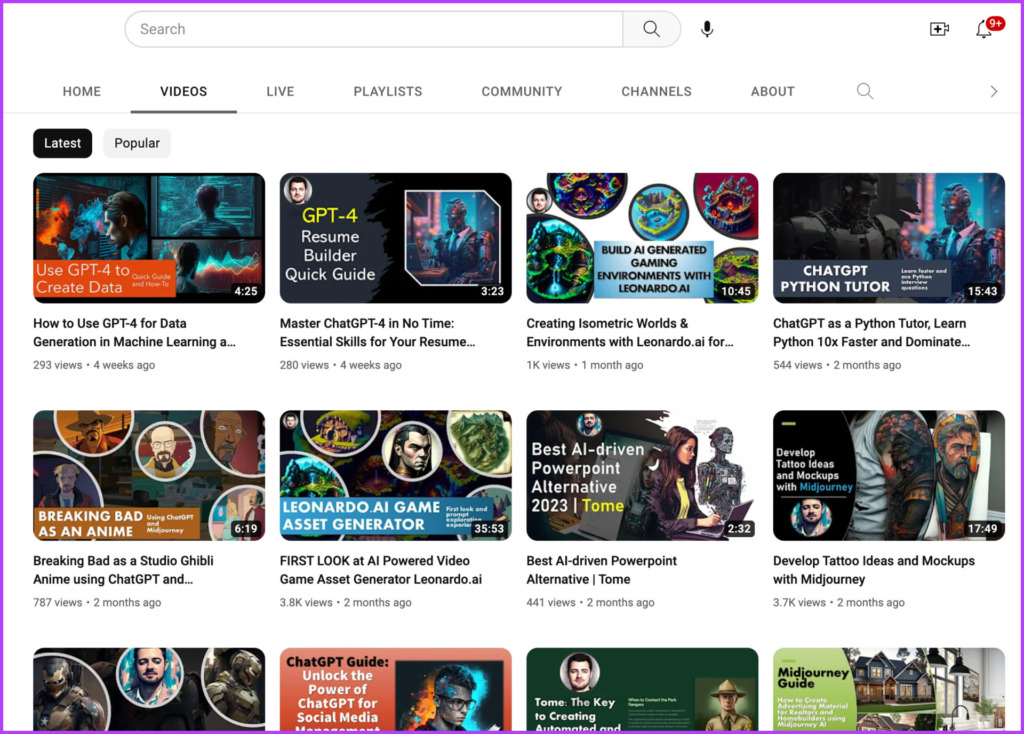The height and width of the screenshot is (734, 1024).
Task: Open the ChatGPT Python Tutor thumbnail
Action: pyautogui.click(x=889, y=238)
